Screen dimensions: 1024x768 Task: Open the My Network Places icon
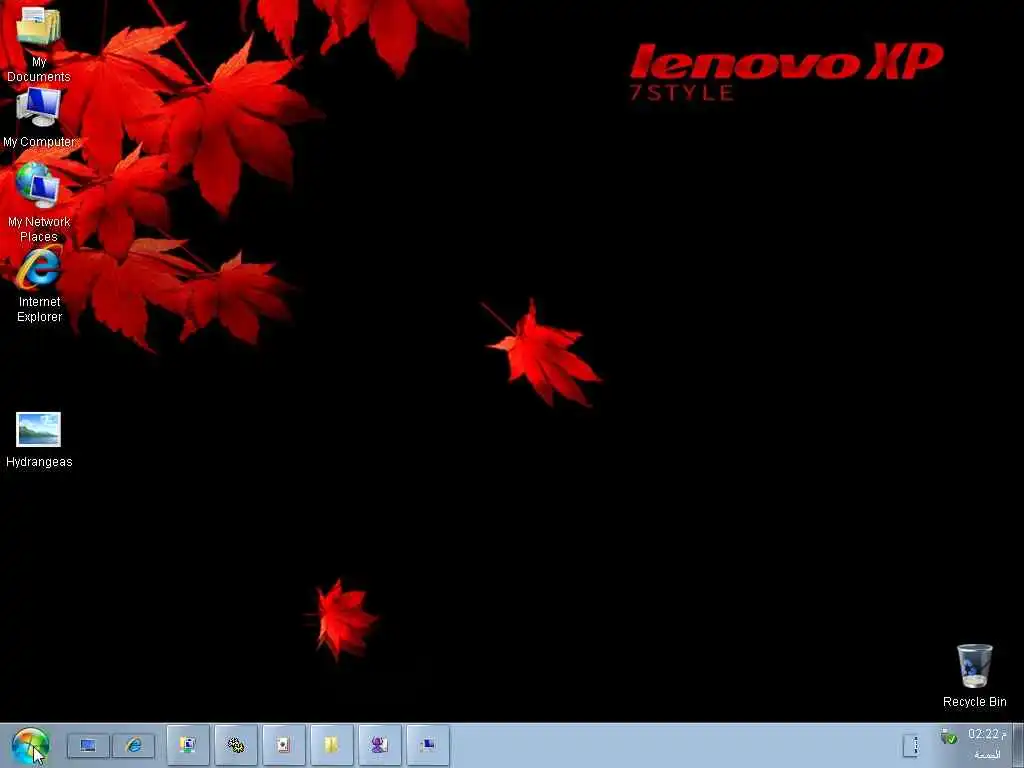tap(39, 202)
